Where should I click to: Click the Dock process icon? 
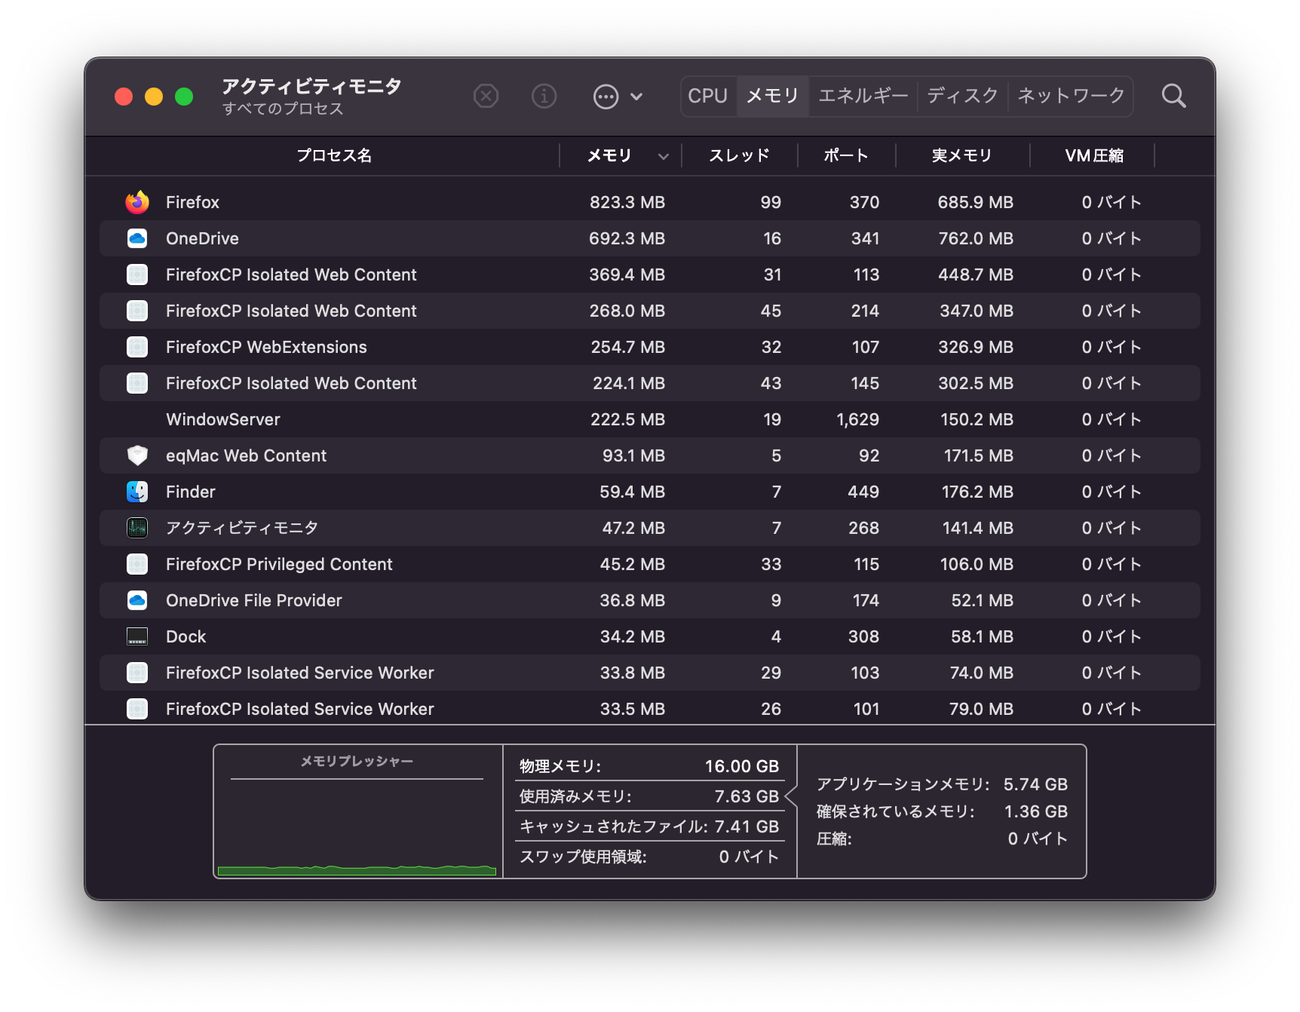point(137,637)
